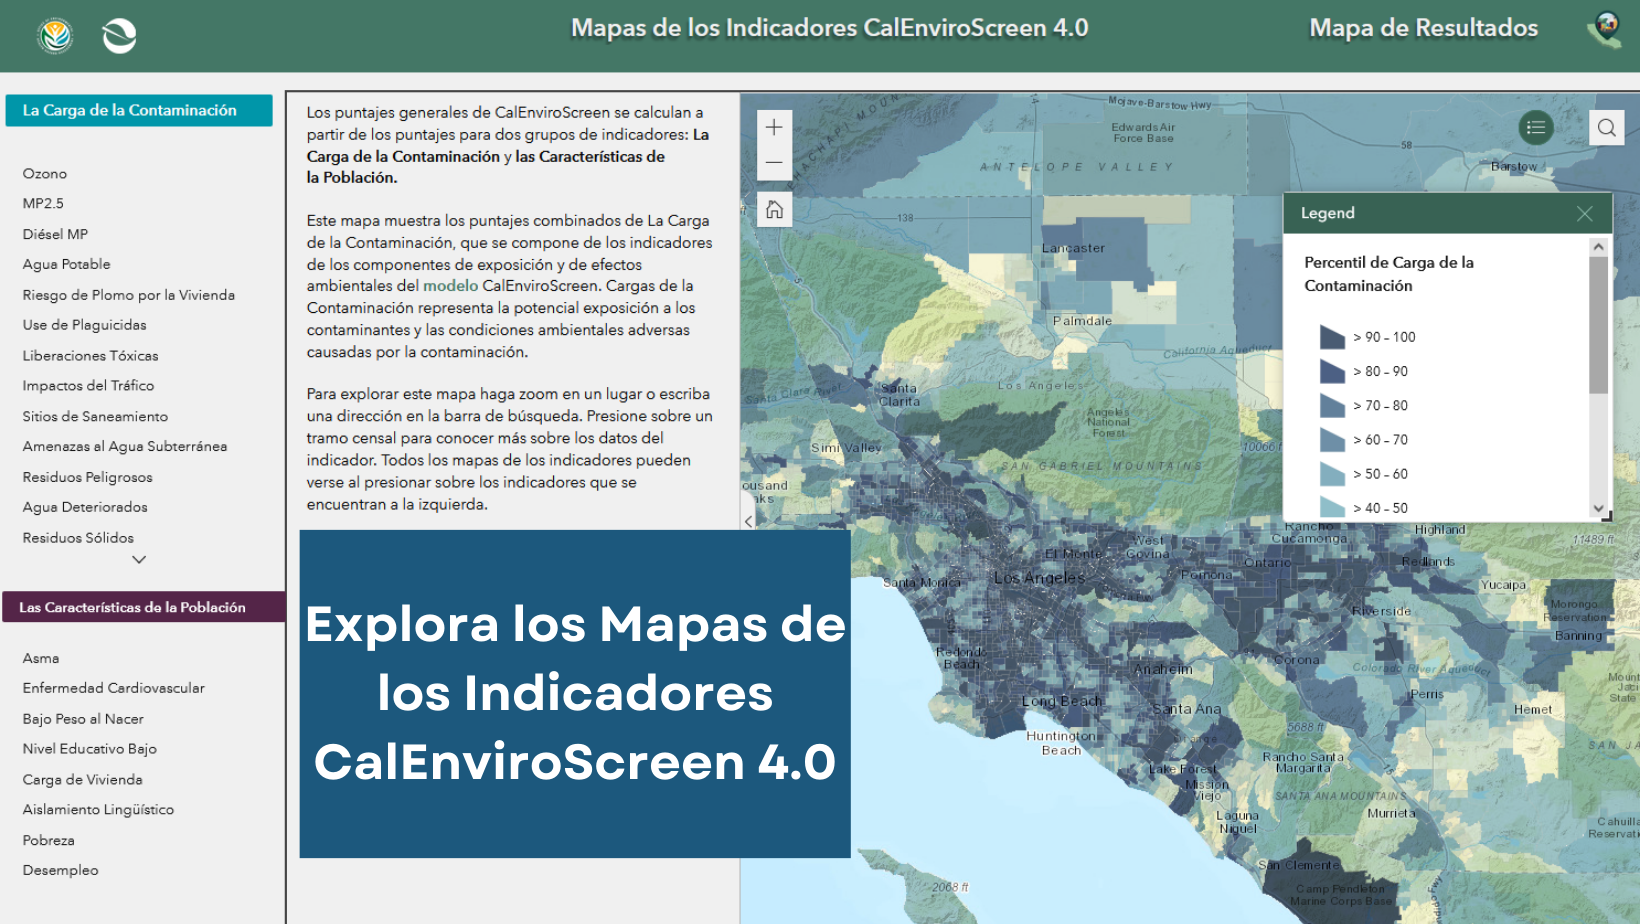The width and height of the screenshot is (1640, 924).
Task: Select Use de Plaguicidas indicator
Action: [x=84, y=325]
